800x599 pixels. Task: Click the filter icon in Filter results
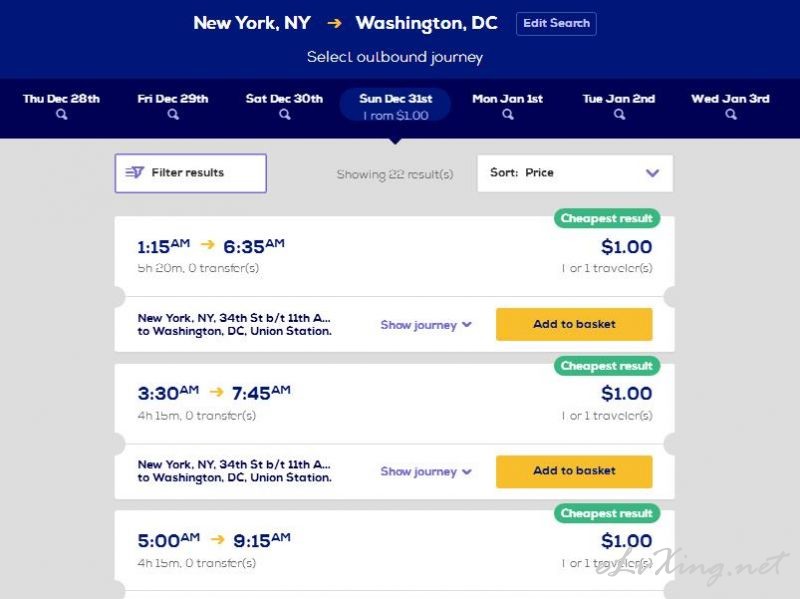(135, 172)
